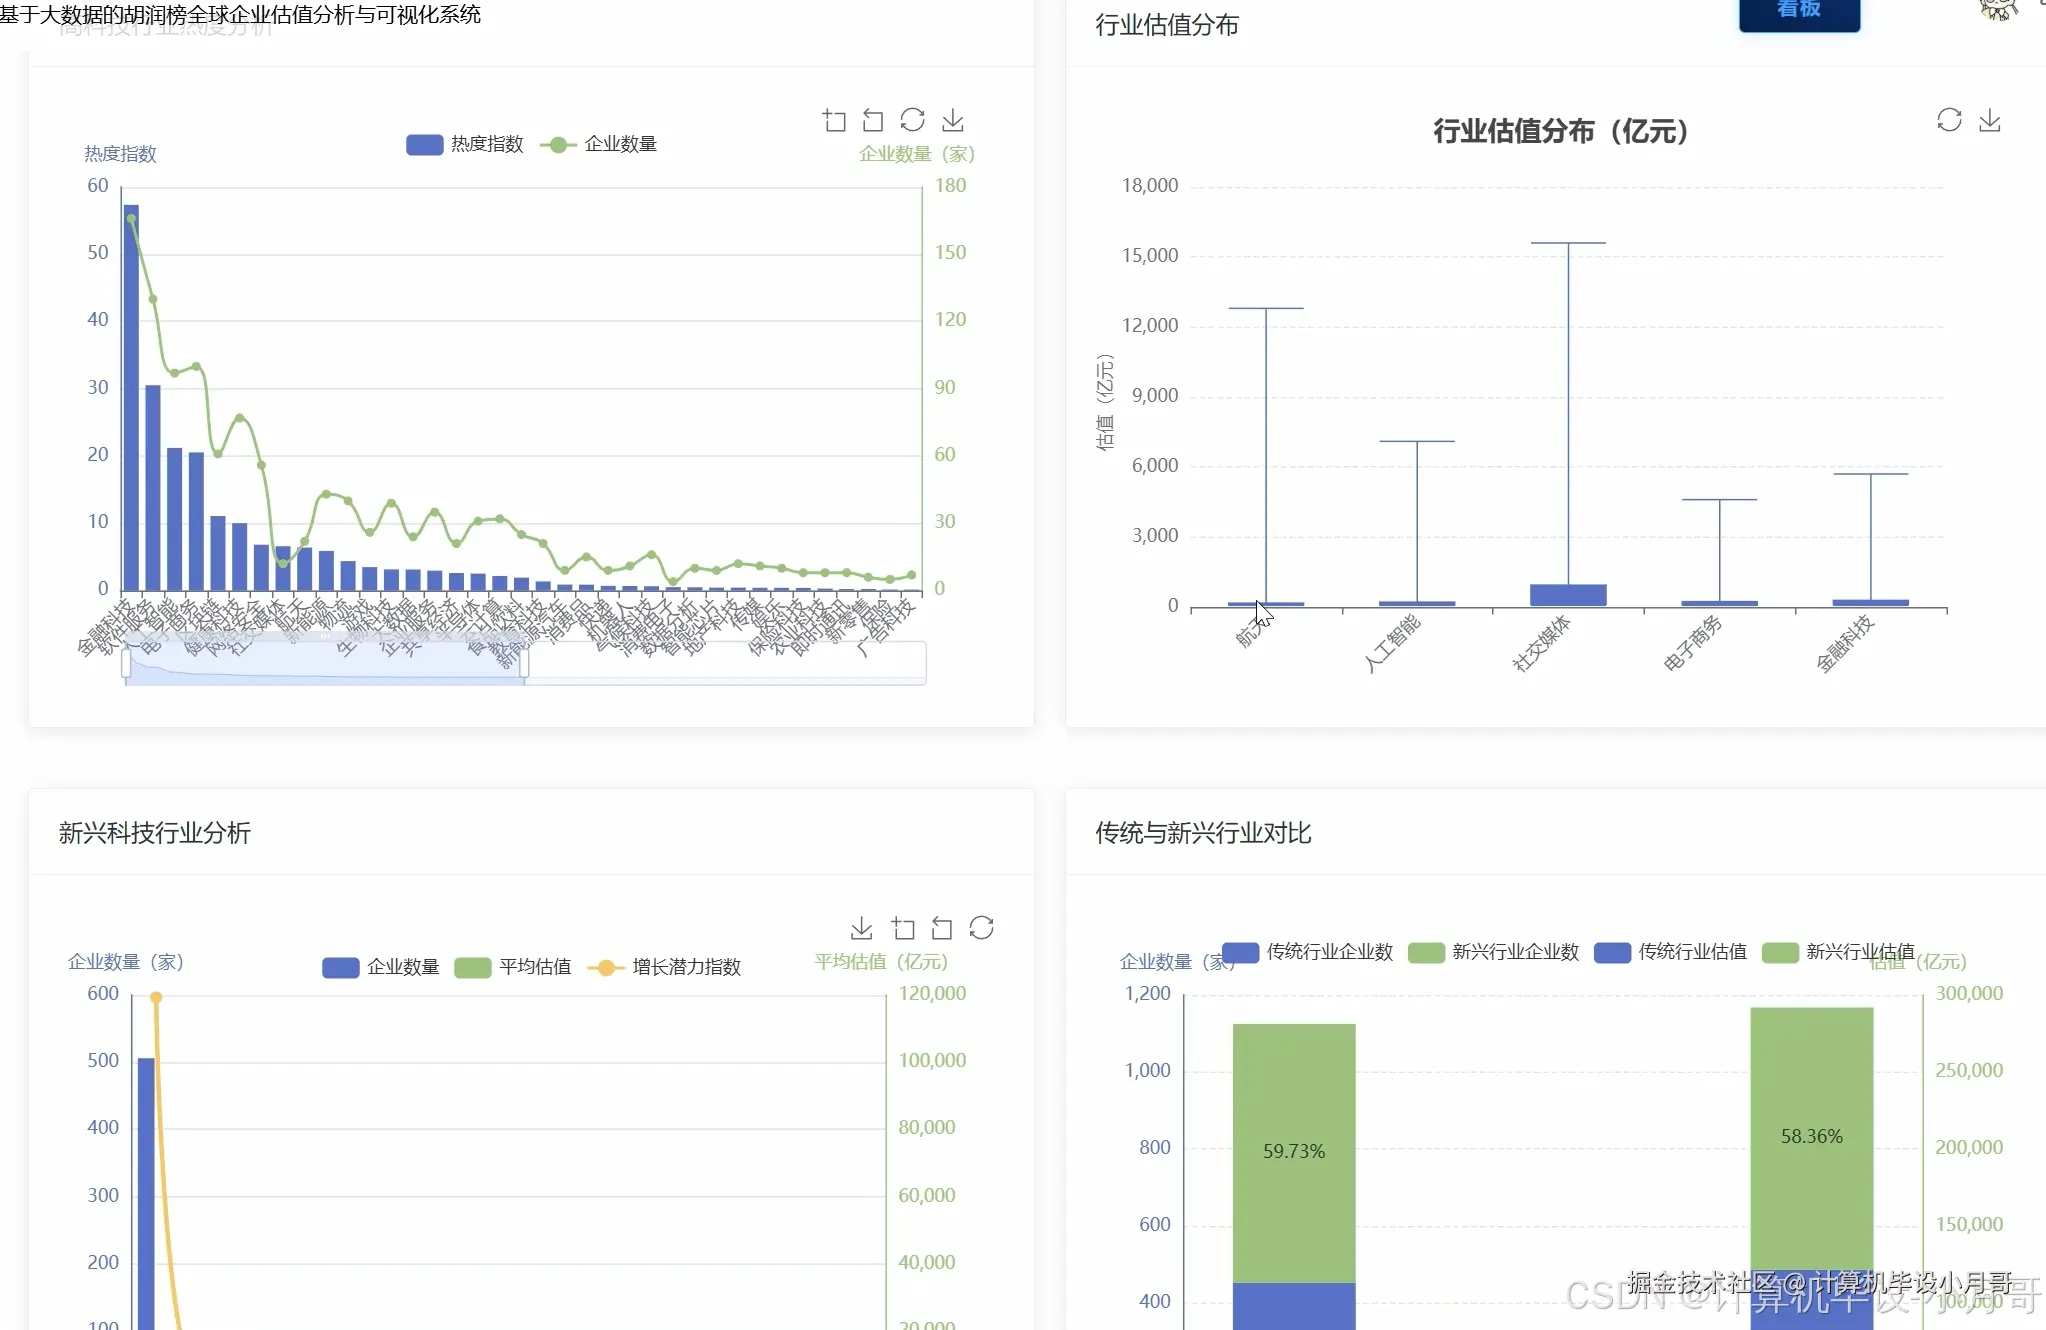Click the 社交媒体 boxplot bar
Viewport: 2046px width, 1330px height.
(x=1568, y=595)
